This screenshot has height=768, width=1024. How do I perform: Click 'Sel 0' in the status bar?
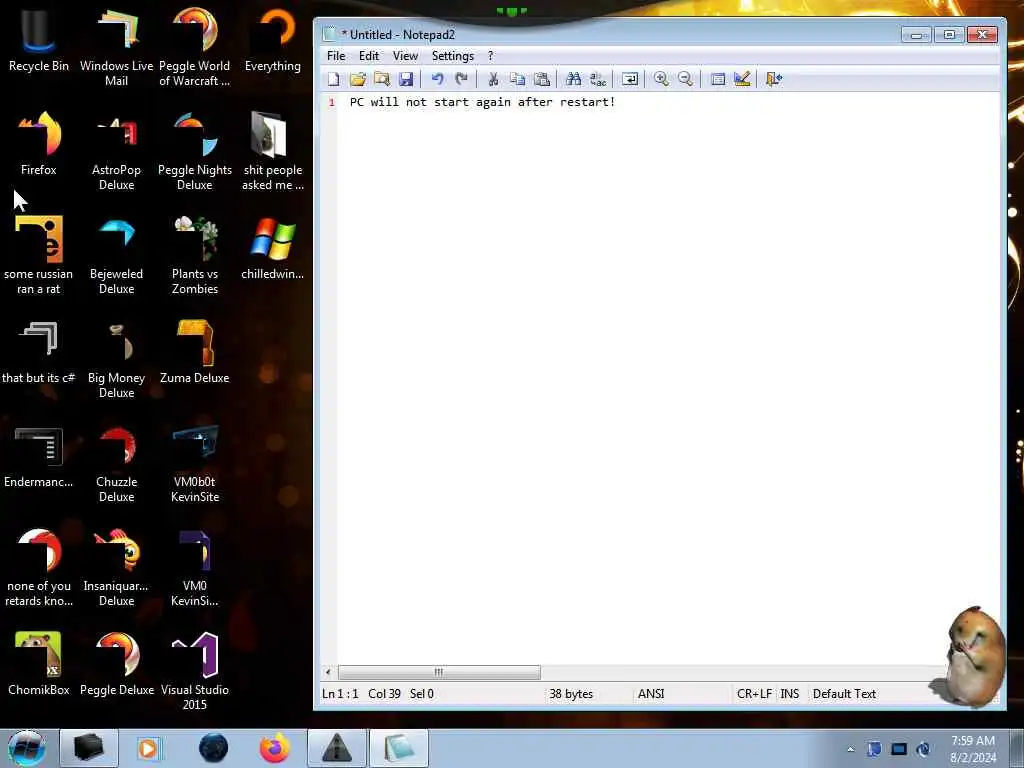tap(421, 694)
